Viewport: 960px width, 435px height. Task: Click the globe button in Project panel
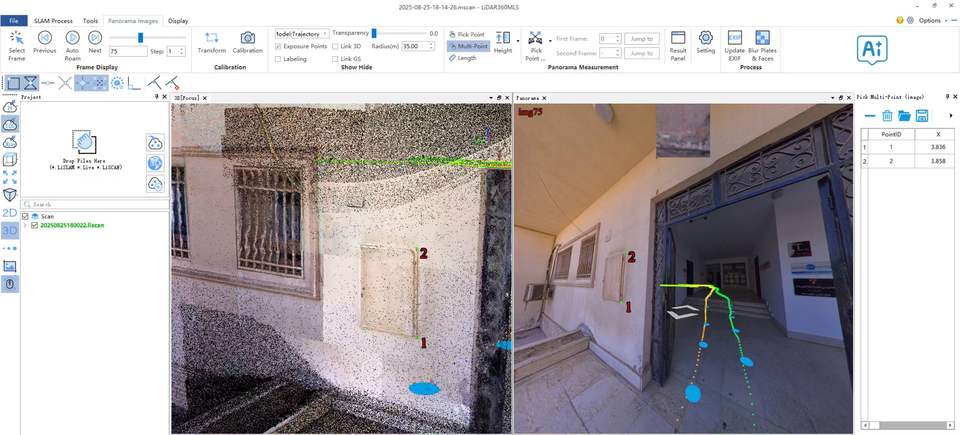(x=156, y=163)
